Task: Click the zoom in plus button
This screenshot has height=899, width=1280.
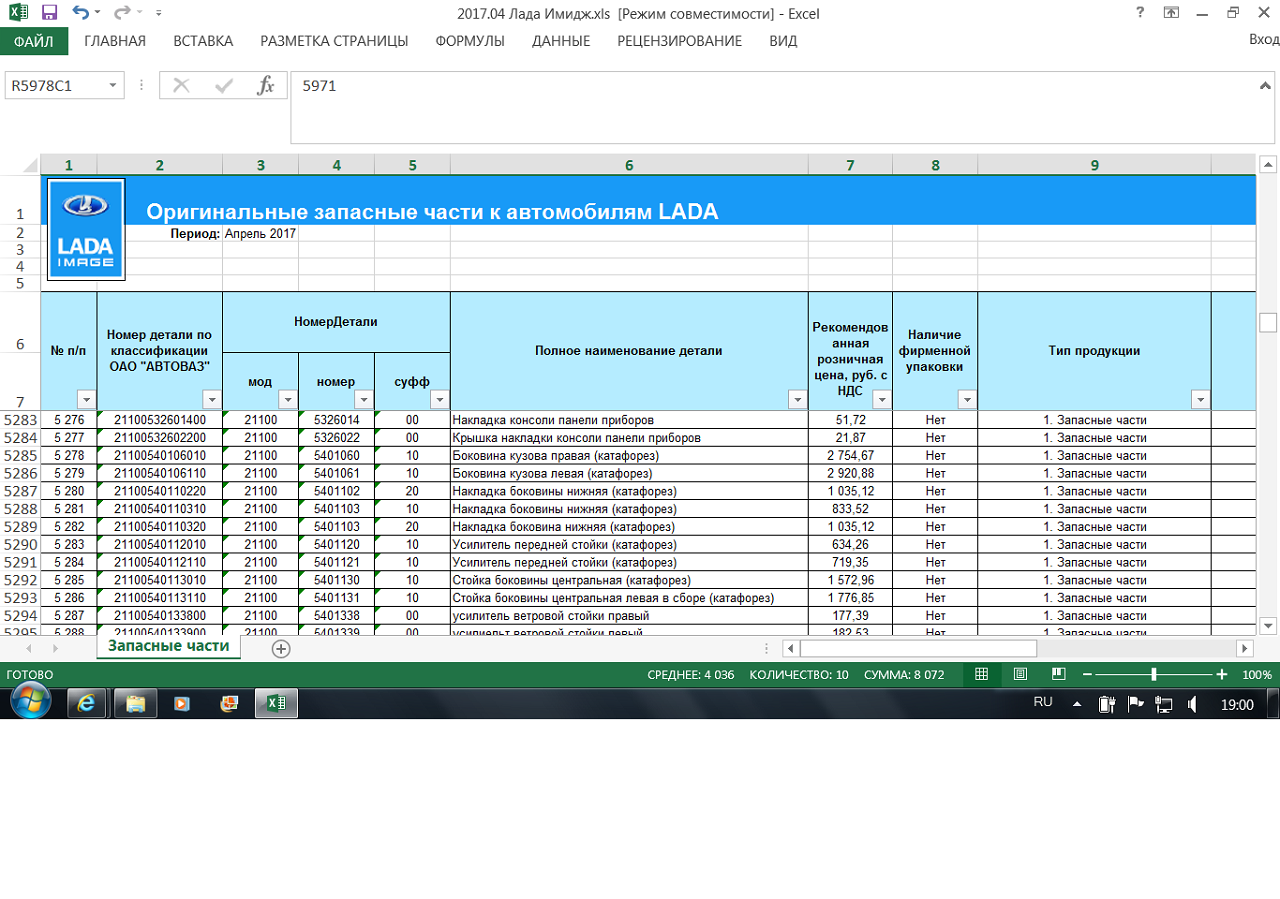Action: tap(1222, 675)
